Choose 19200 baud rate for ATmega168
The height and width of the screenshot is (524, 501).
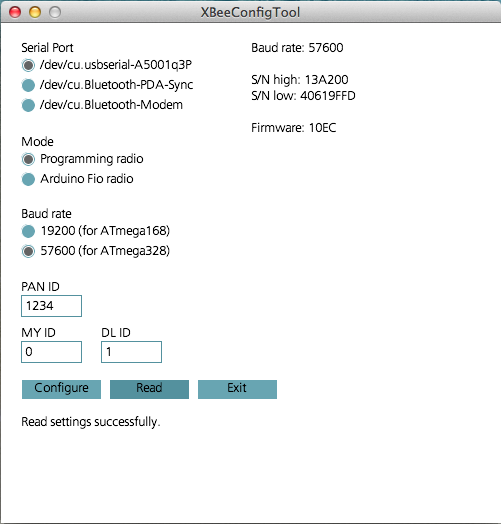28,231
